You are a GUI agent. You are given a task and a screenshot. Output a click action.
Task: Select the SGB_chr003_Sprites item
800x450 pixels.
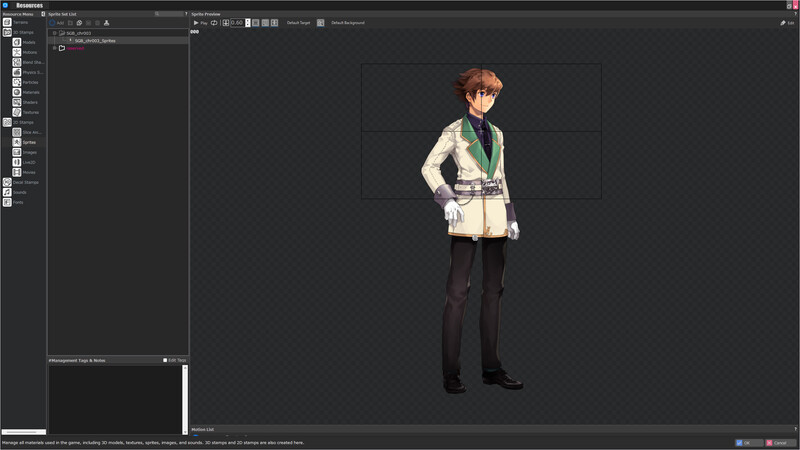coord(95,40)
